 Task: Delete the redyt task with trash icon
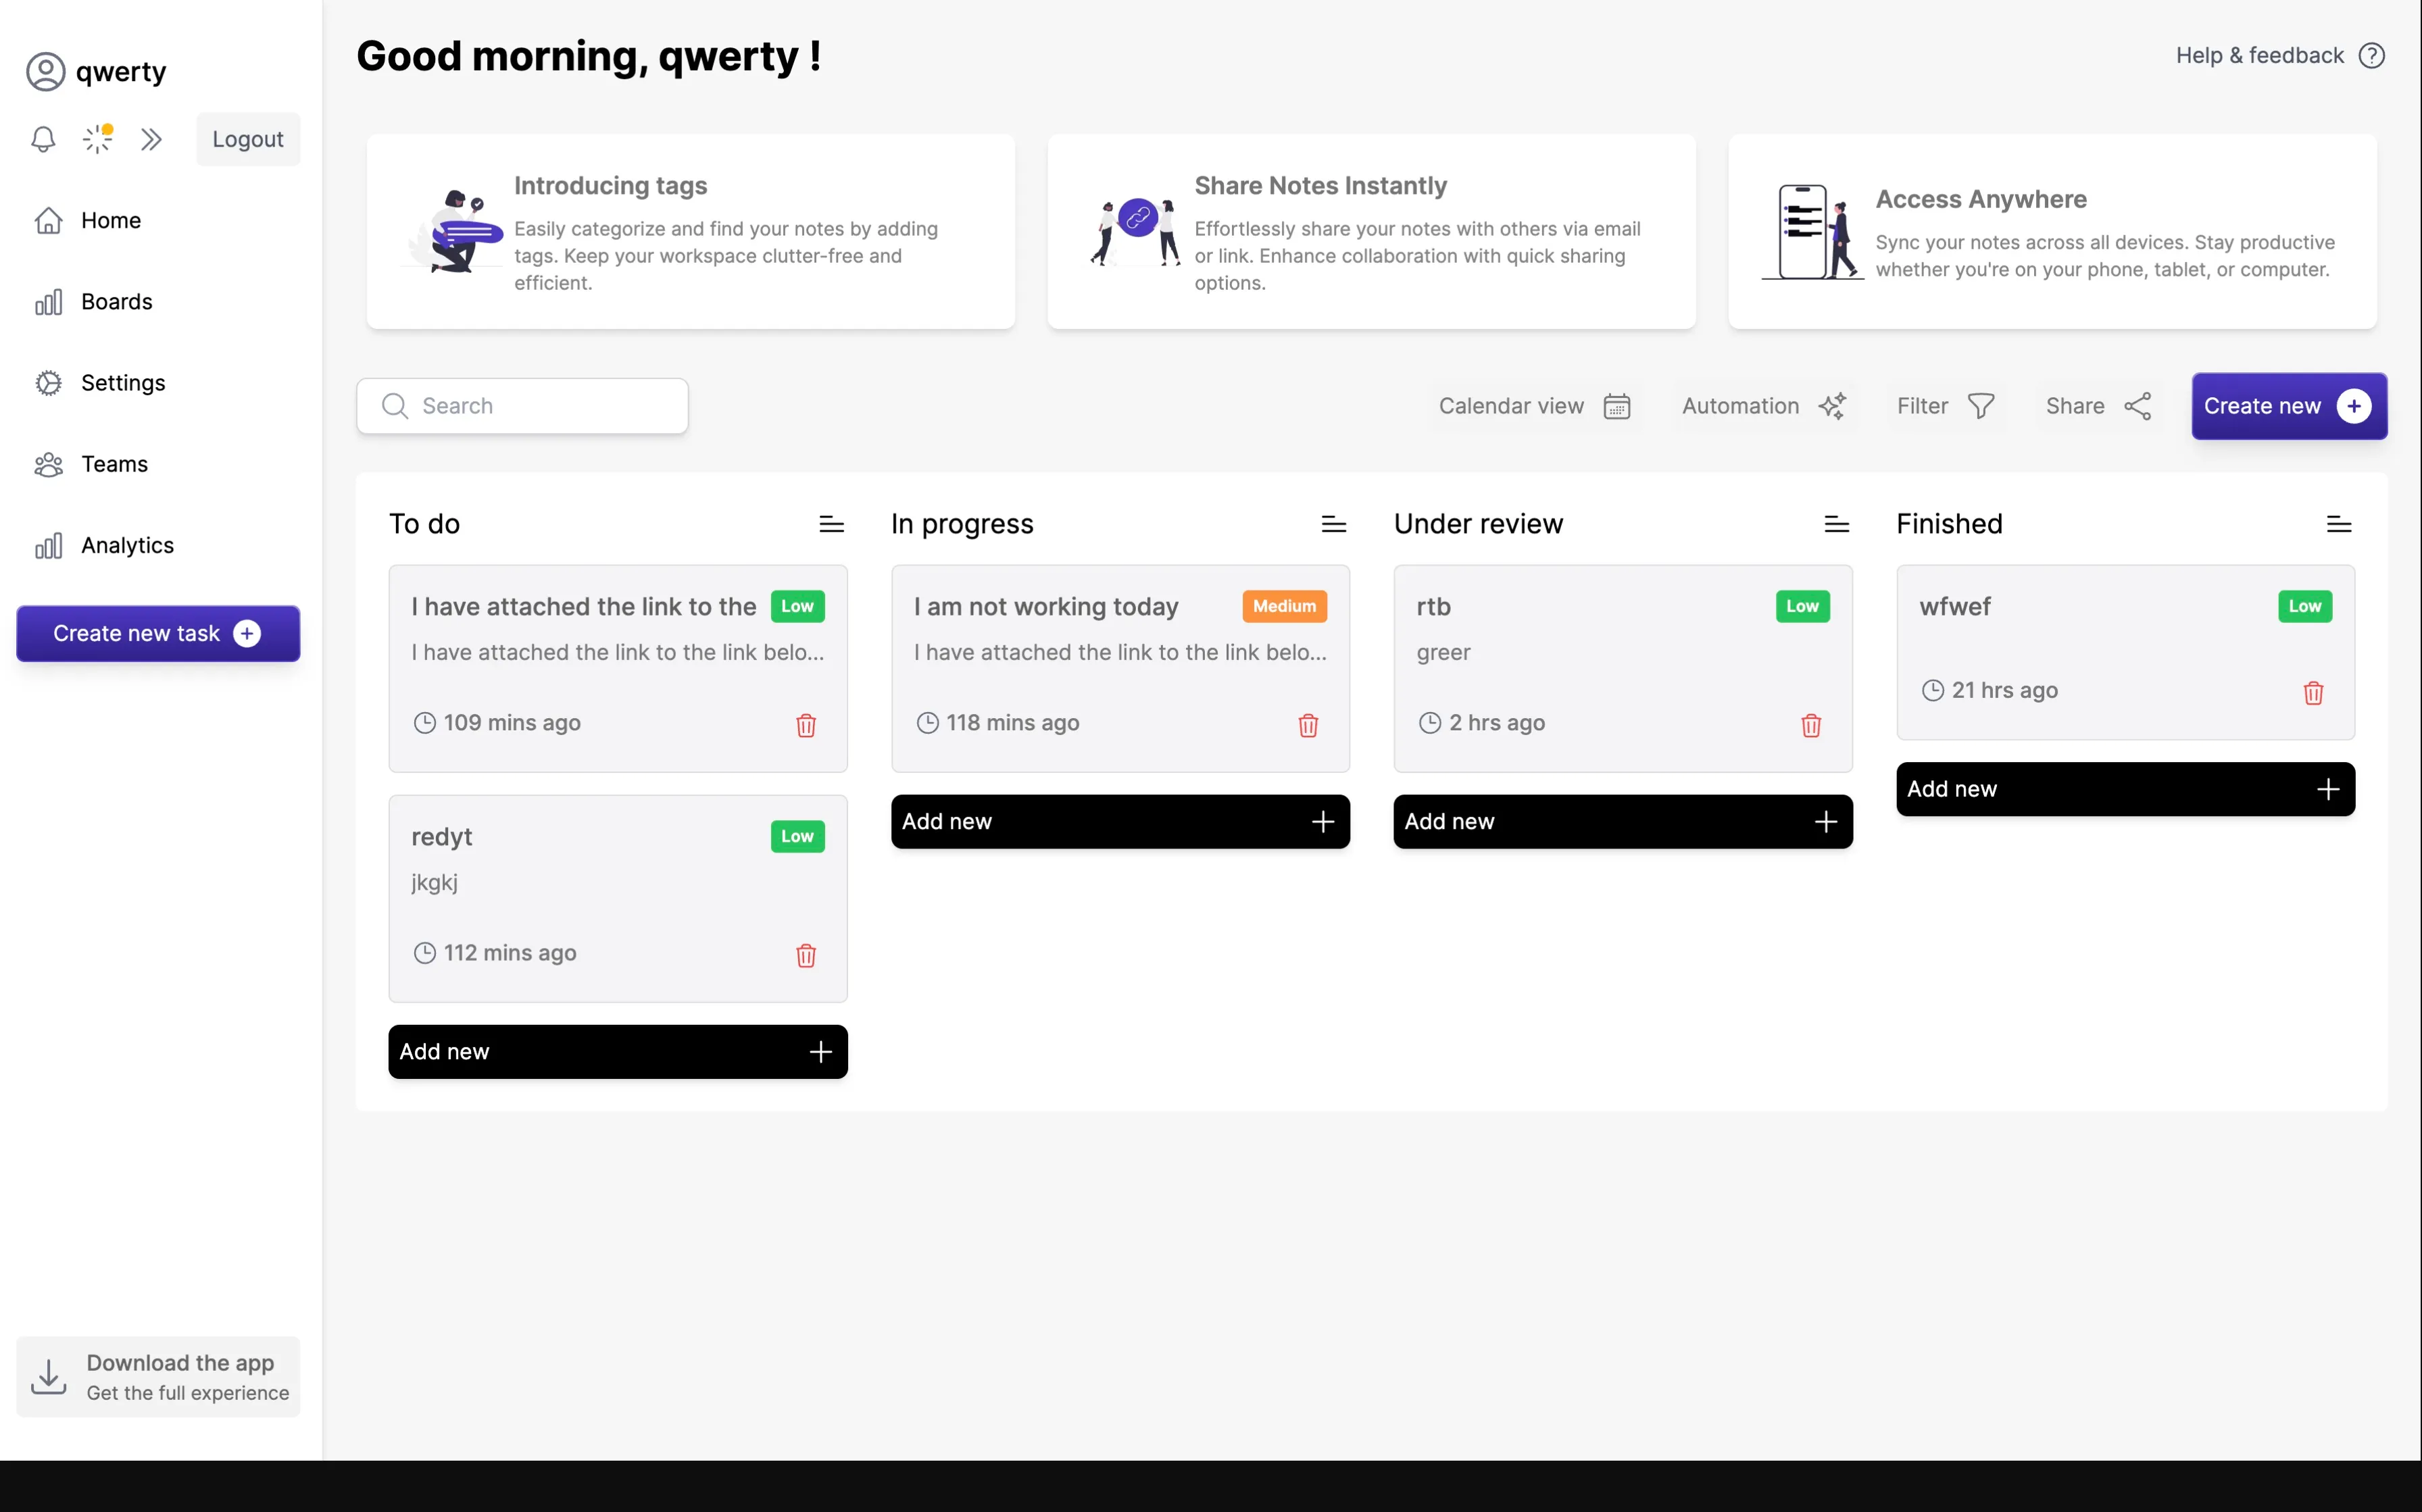tap(806, 955)
